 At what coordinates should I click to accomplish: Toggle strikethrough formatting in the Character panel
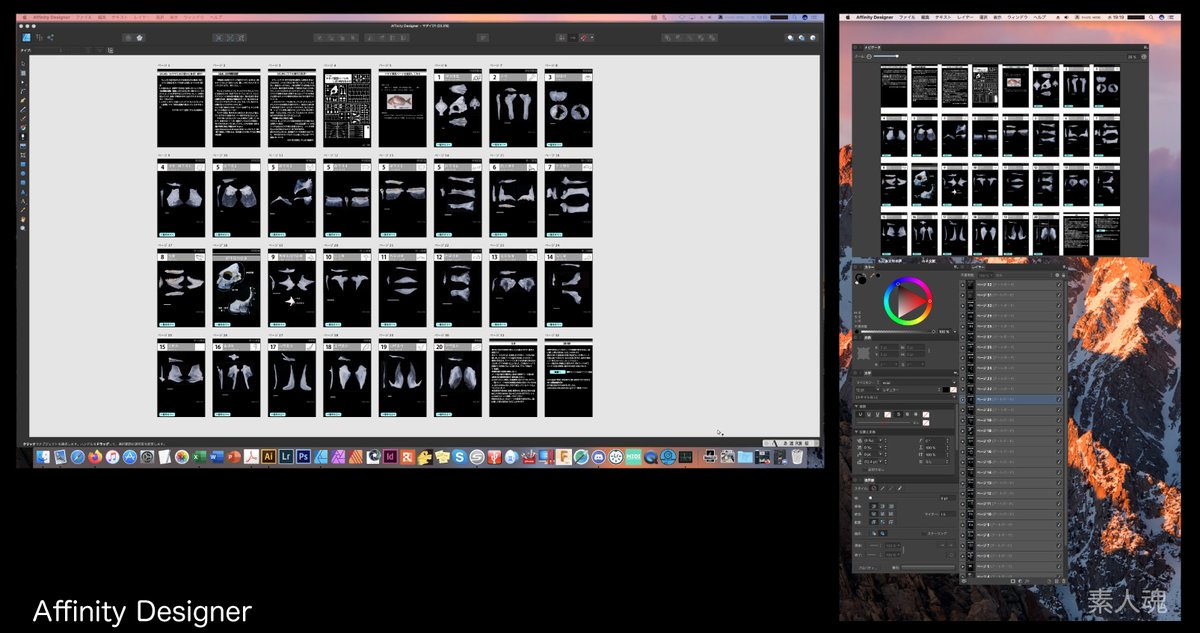click(899, 414)
